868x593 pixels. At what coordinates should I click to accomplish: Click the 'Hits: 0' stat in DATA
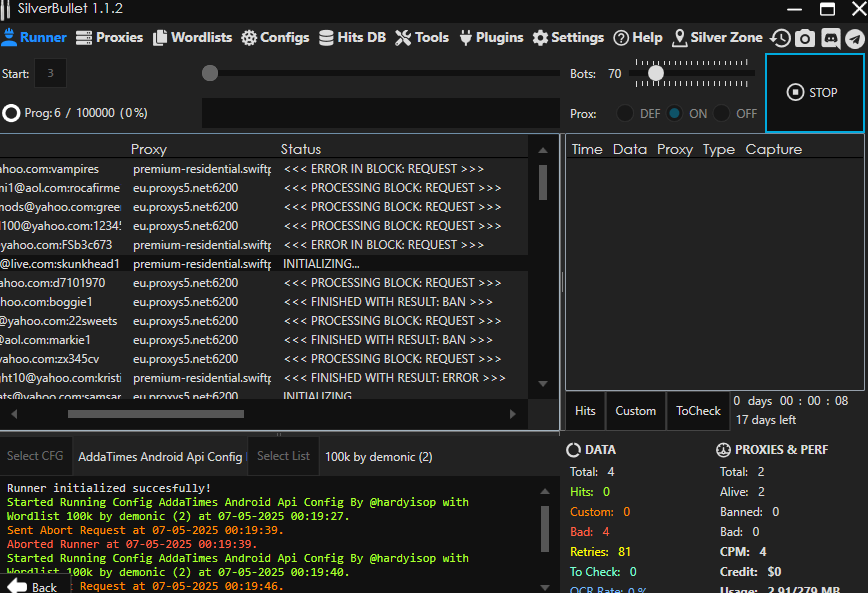[x=590, y=492]
